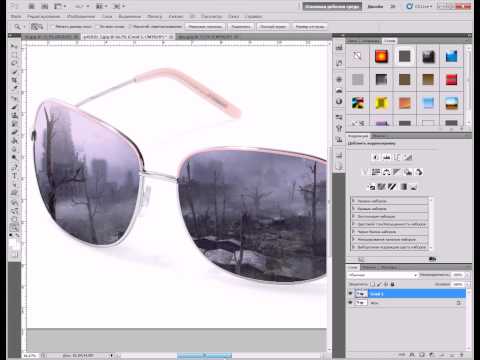Add a Curves adjustment

click(x=397, y=157)
